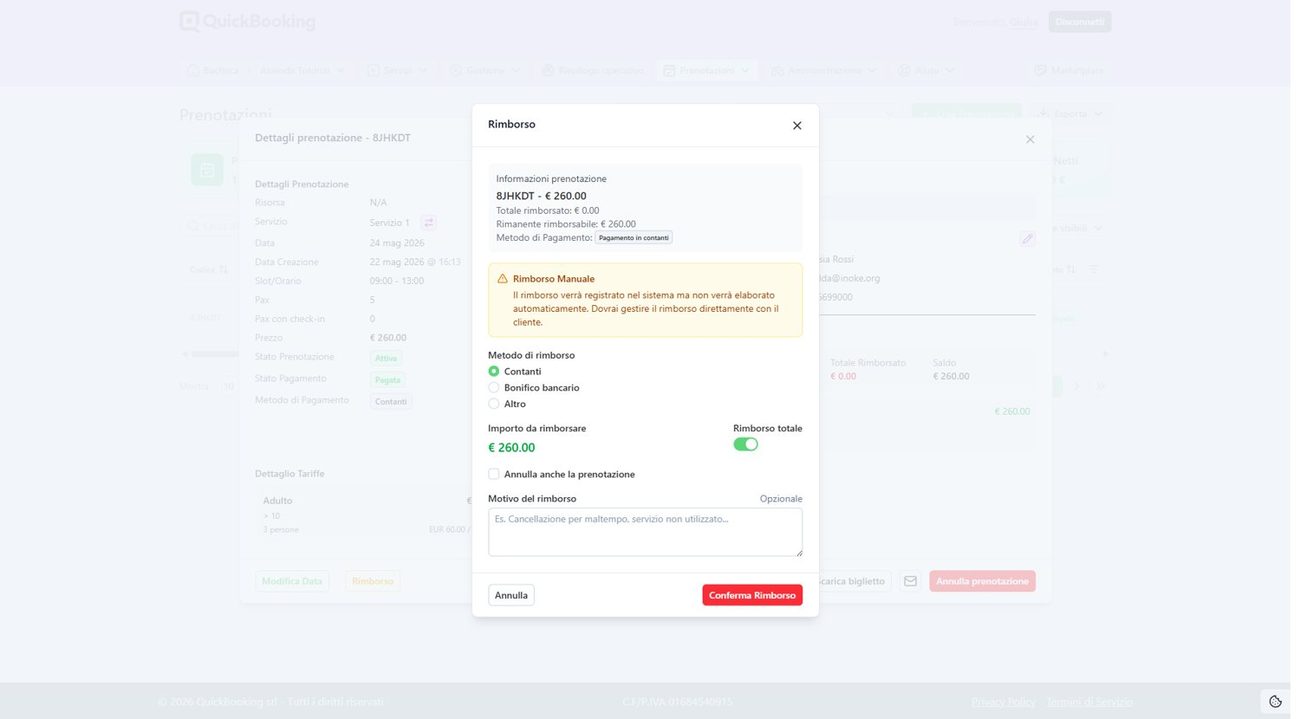Image resolution: width=1300 pixels, height=719 pixels.
Task: Click the envelope icon beside Scarica biglietto
Action: (910, 581)
